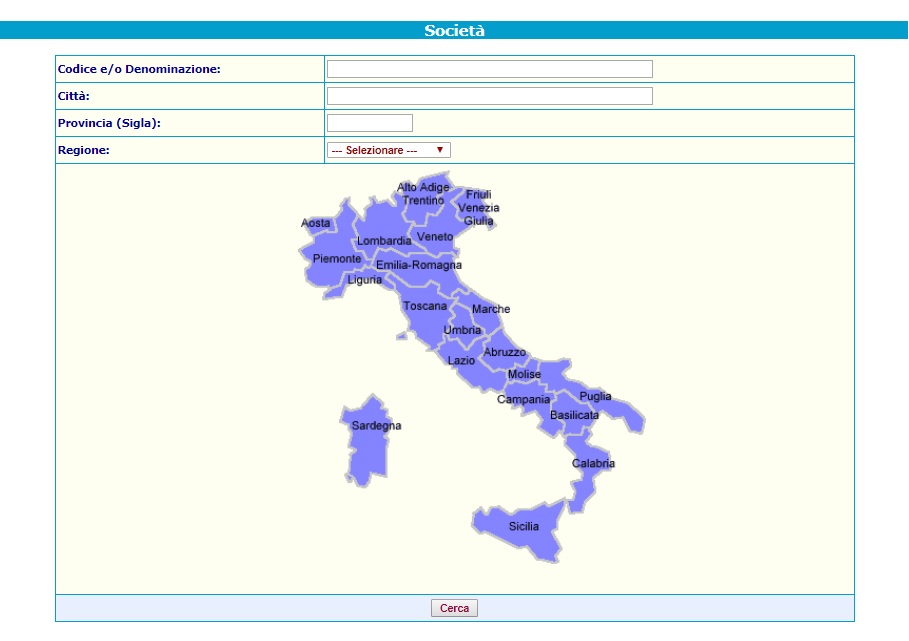
Task: Focus the Provincia (Sigla) input box
Action: pos(369,123)
